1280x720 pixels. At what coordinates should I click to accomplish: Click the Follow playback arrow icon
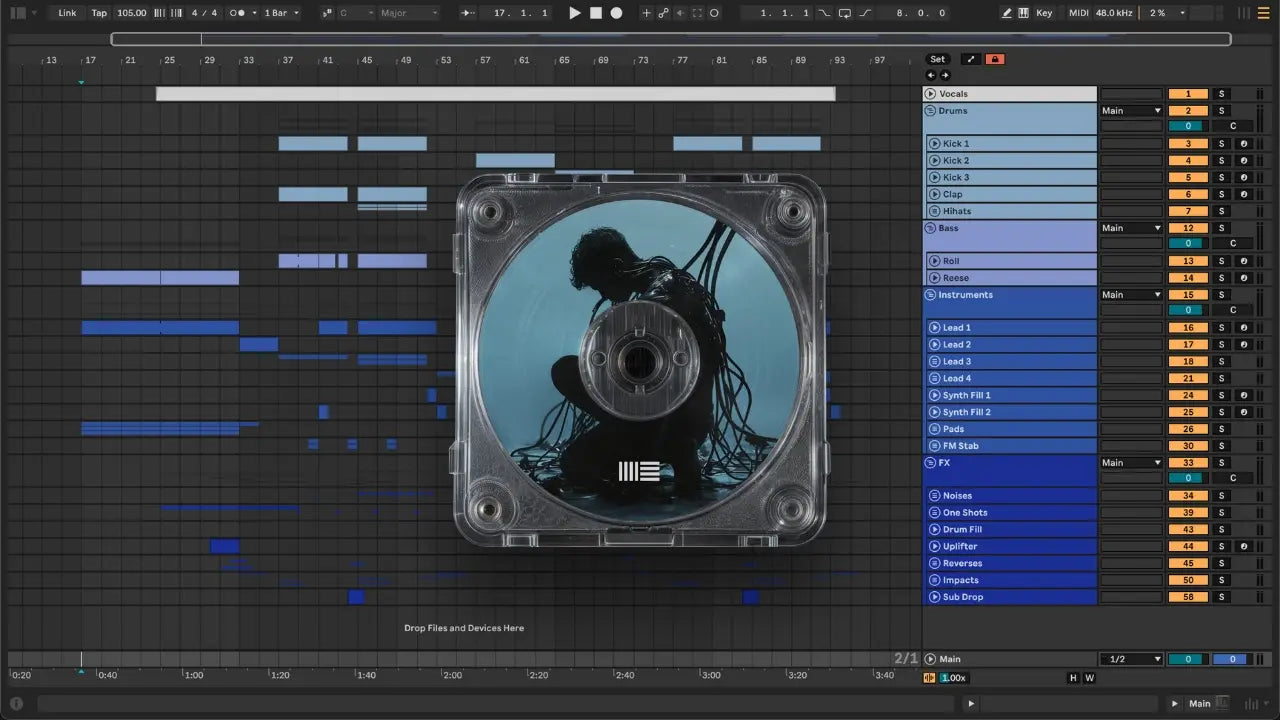(x=468, y=13)
